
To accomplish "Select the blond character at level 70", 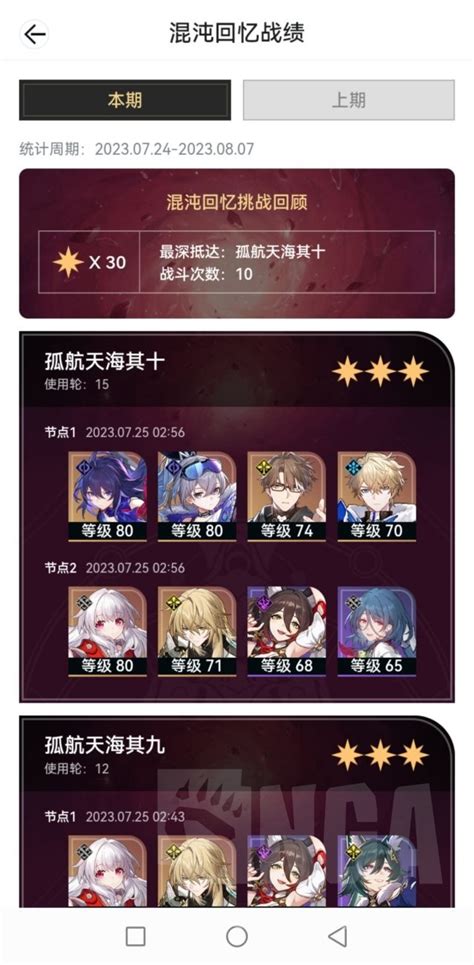I will click(377, 497).
